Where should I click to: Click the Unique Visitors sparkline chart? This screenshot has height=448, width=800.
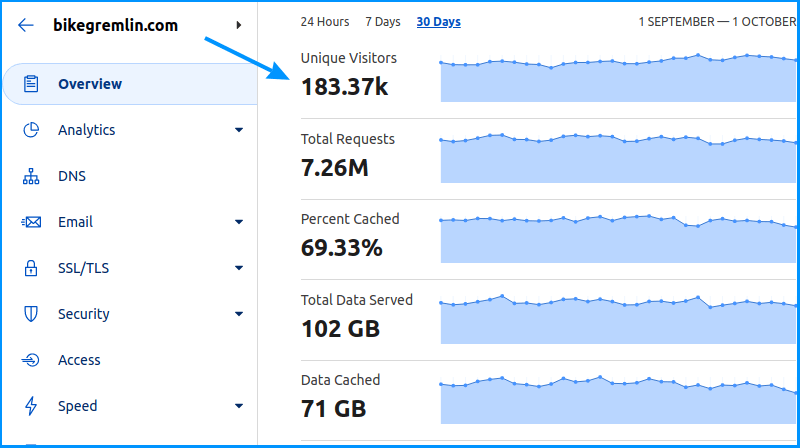tap(618, 77)
